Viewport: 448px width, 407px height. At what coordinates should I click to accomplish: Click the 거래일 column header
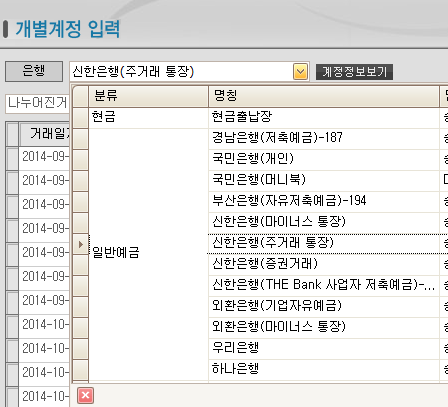pos(44,134)
